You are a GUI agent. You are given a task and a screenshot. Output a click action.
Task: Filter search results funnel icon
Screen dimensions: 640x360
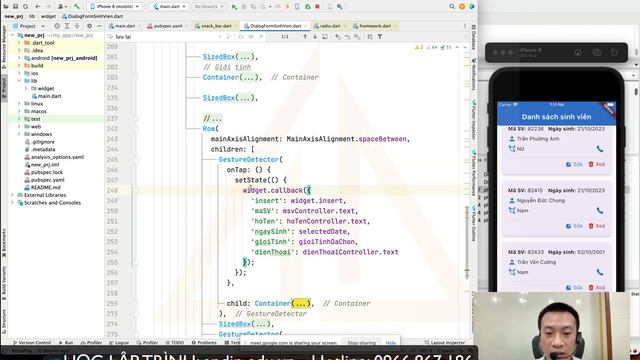[380, 37]
